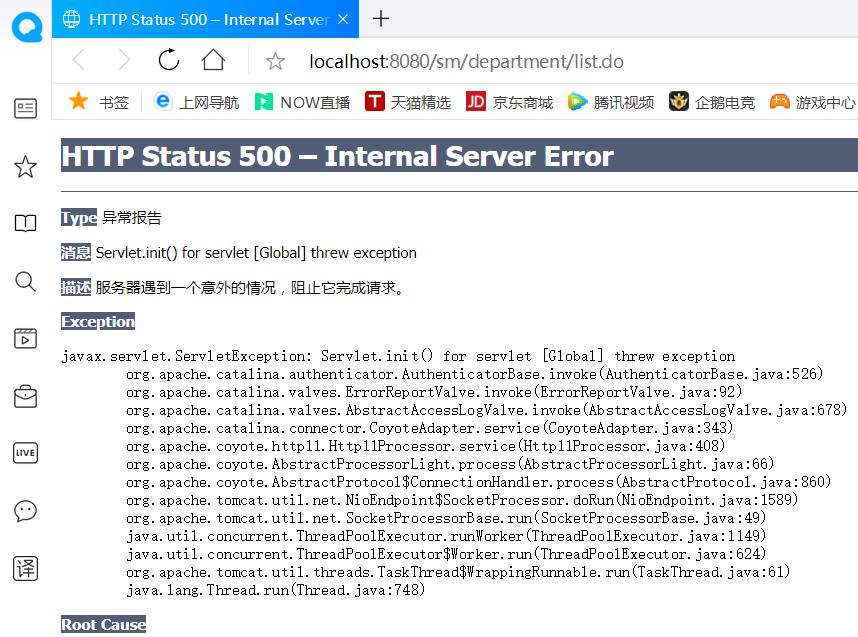The image size is (858, 637).
Task: Open the 腾讯视频 bookmark
Action: (611, 102)
